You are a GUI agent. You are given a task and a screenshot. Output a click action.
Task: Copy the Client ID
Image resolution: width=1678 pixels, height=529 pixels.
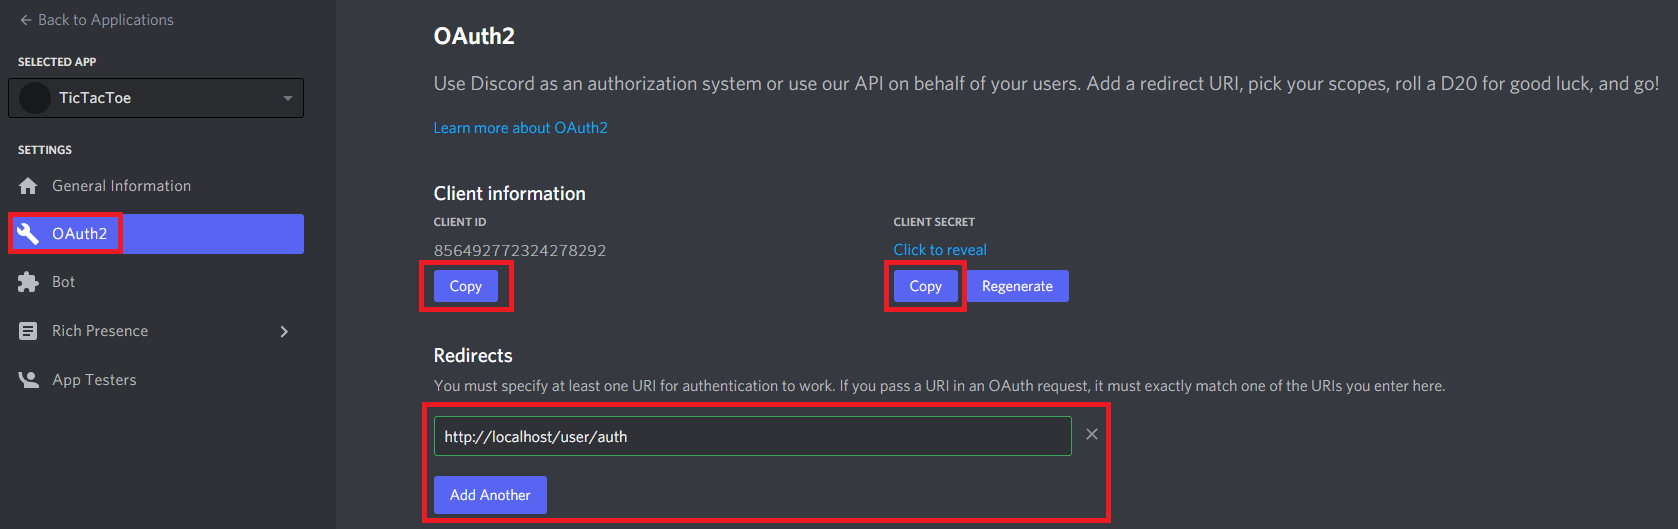(x=466, y=286)
